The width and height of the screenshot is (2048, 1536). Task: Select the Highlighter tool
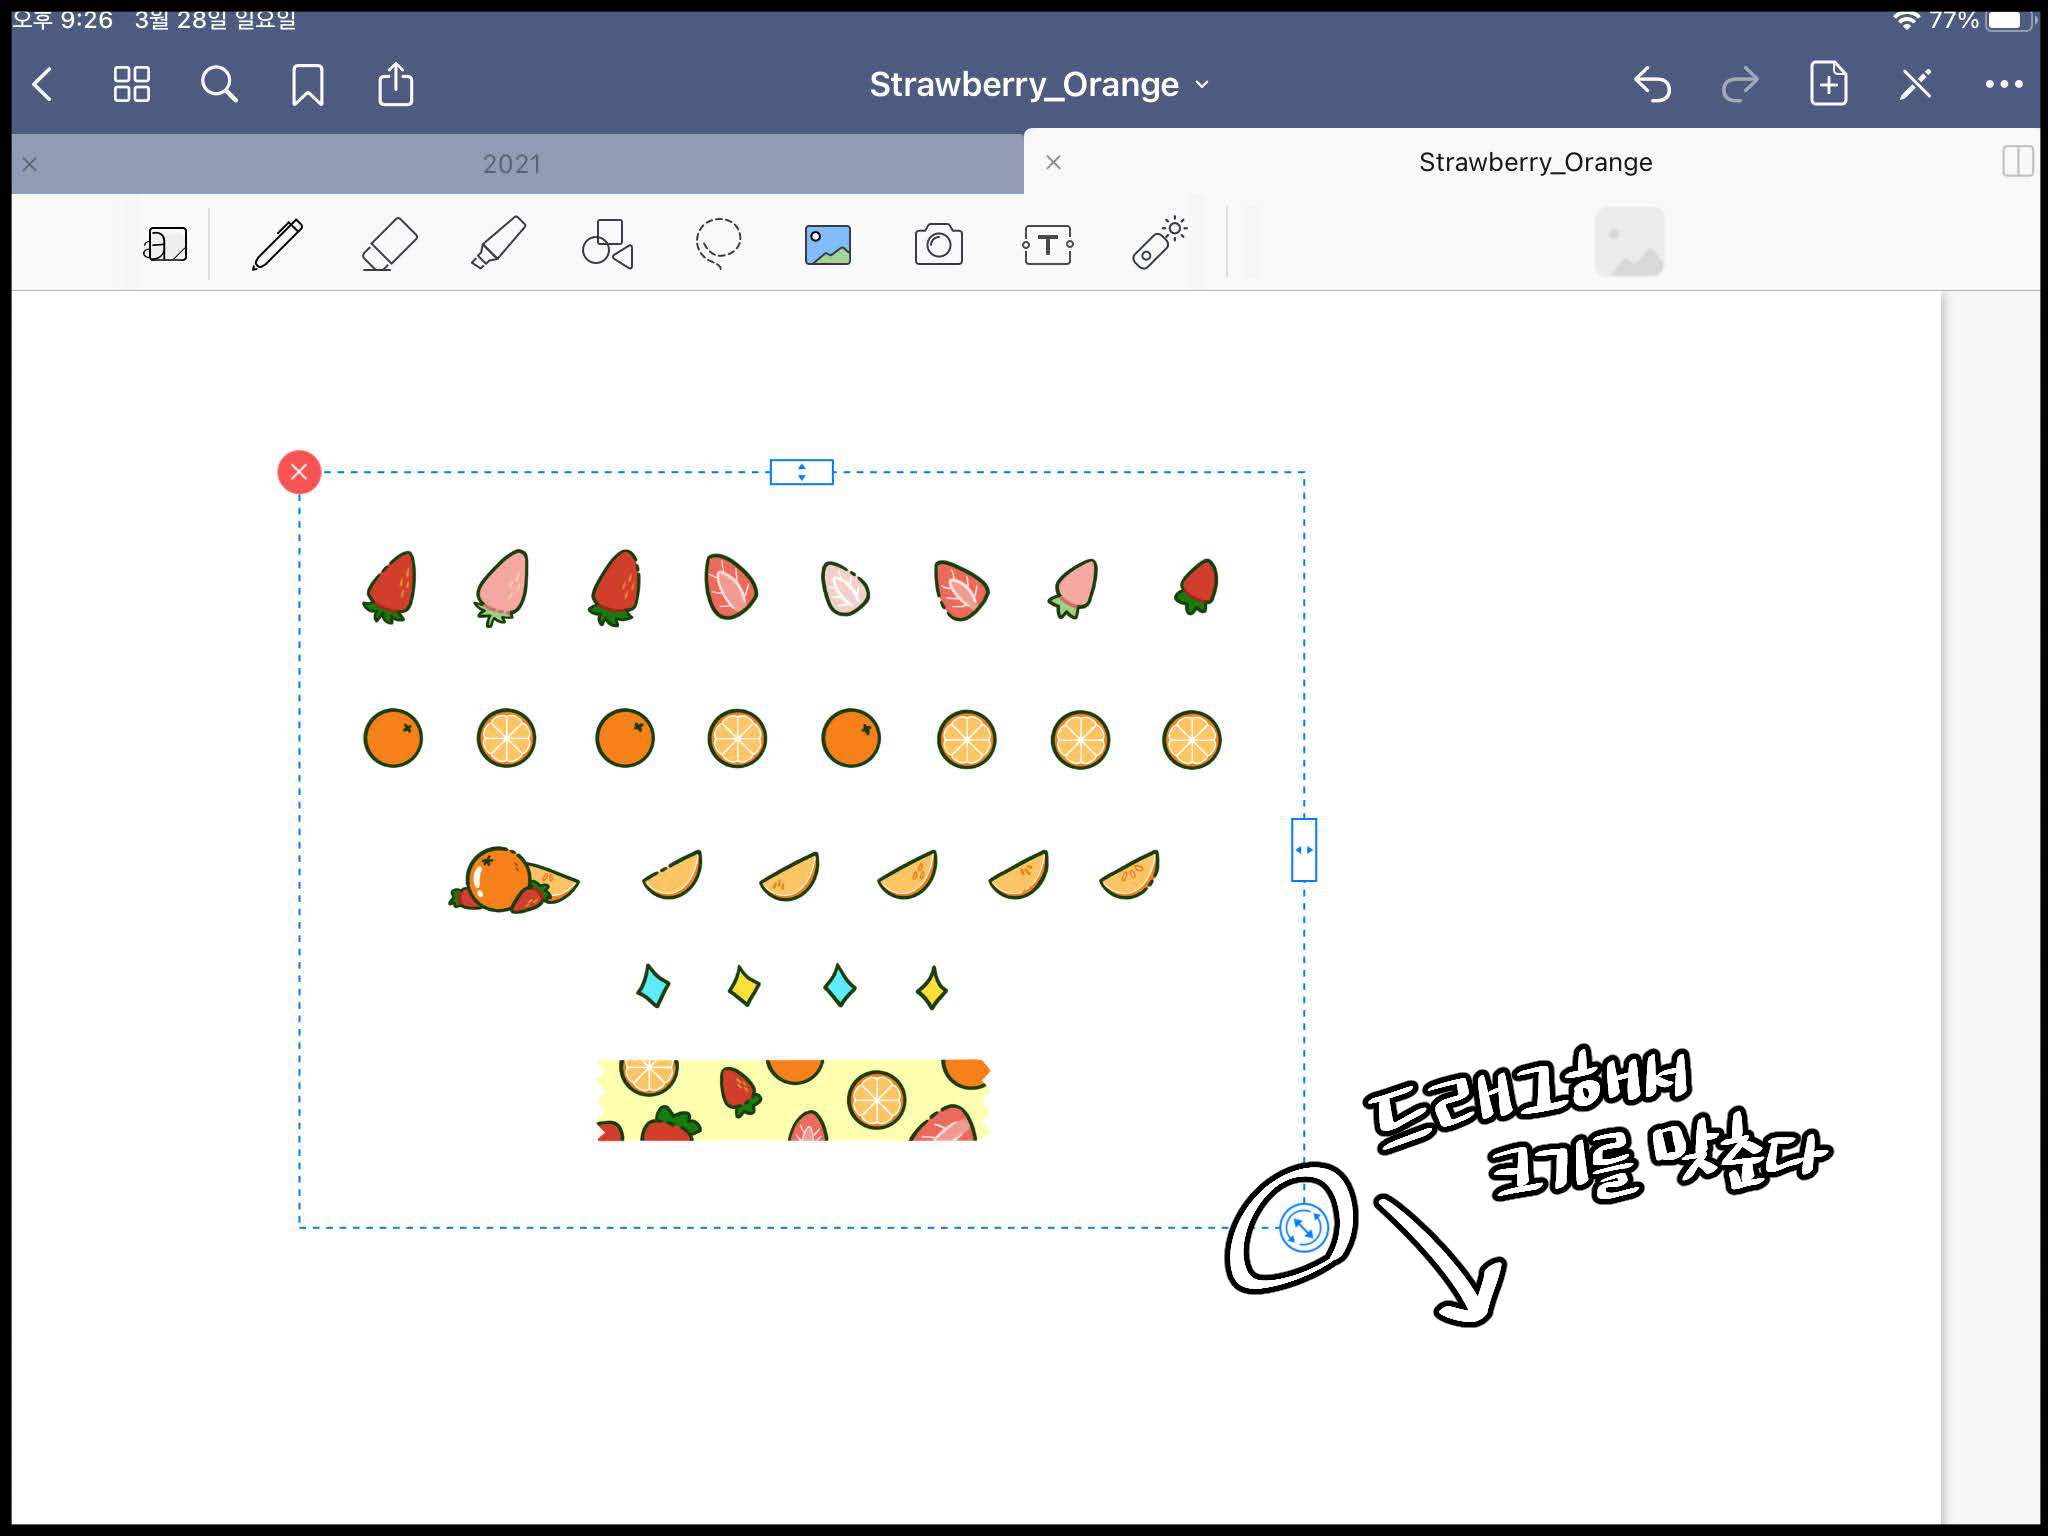(x=498, y=244)
